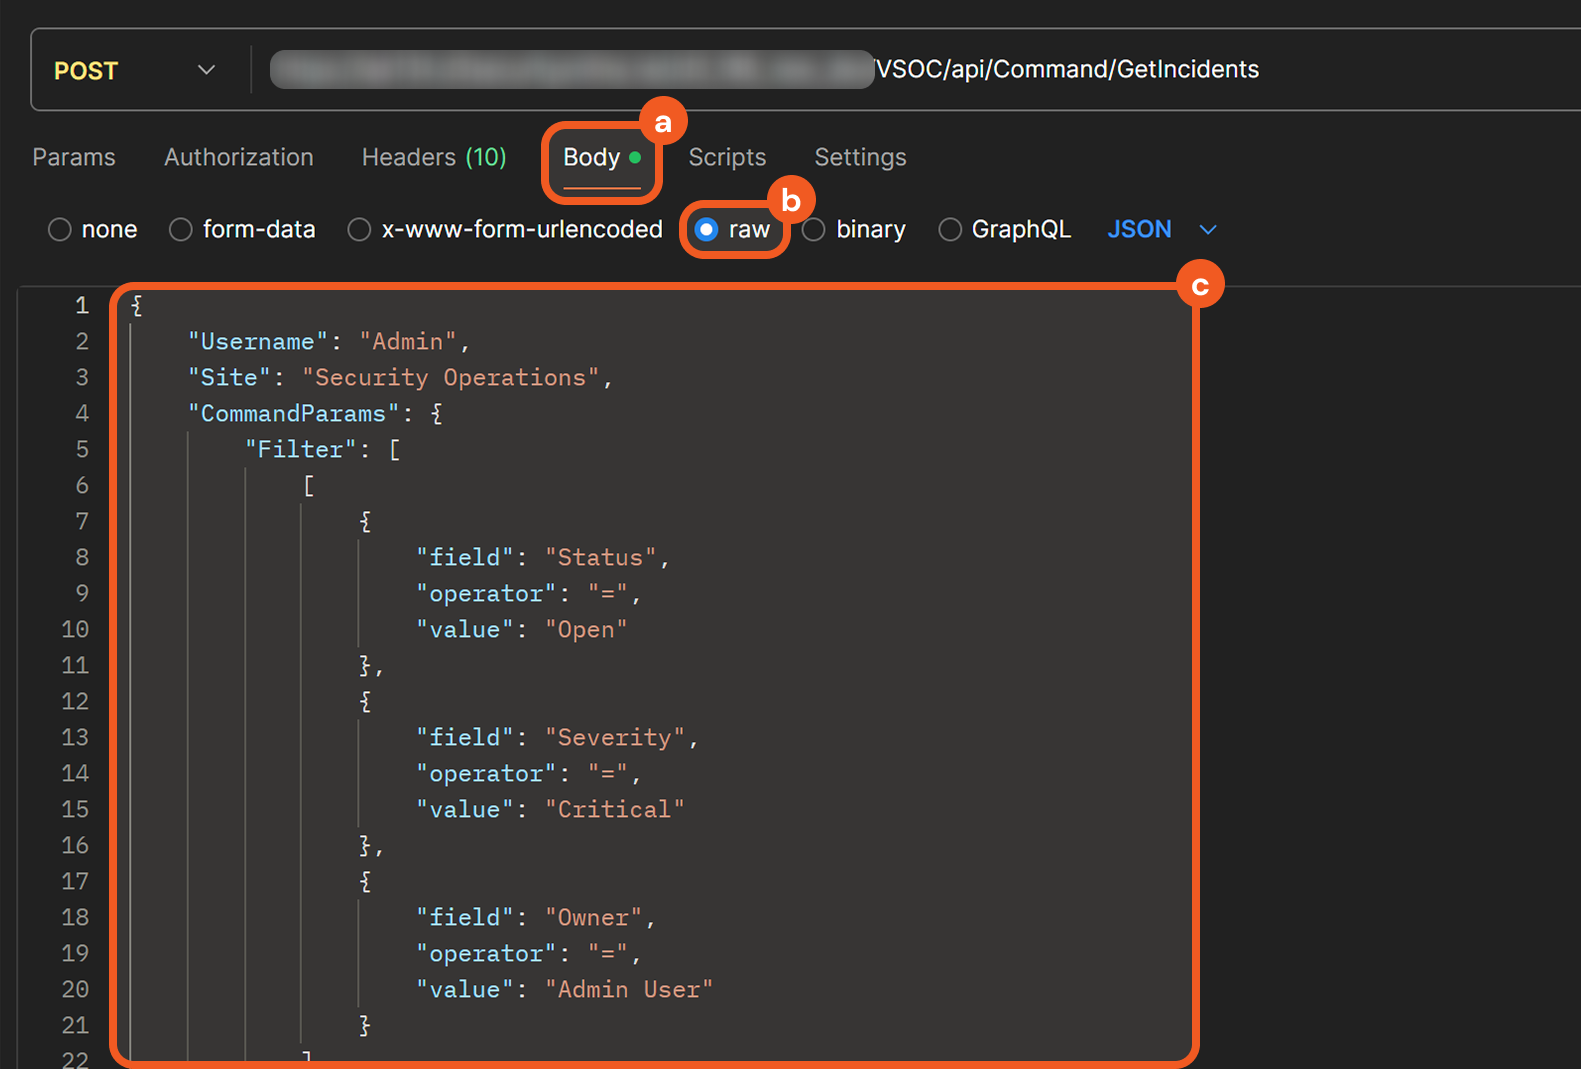The height and width of the screenshot is (1069, 1581).
Task: Switch to the Params tab
Action: point(74,157)
